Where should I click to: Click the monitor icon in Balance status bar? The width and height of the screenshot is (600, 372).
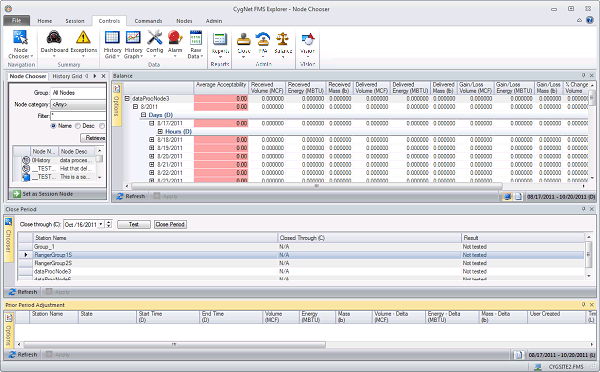click(507, 196)
